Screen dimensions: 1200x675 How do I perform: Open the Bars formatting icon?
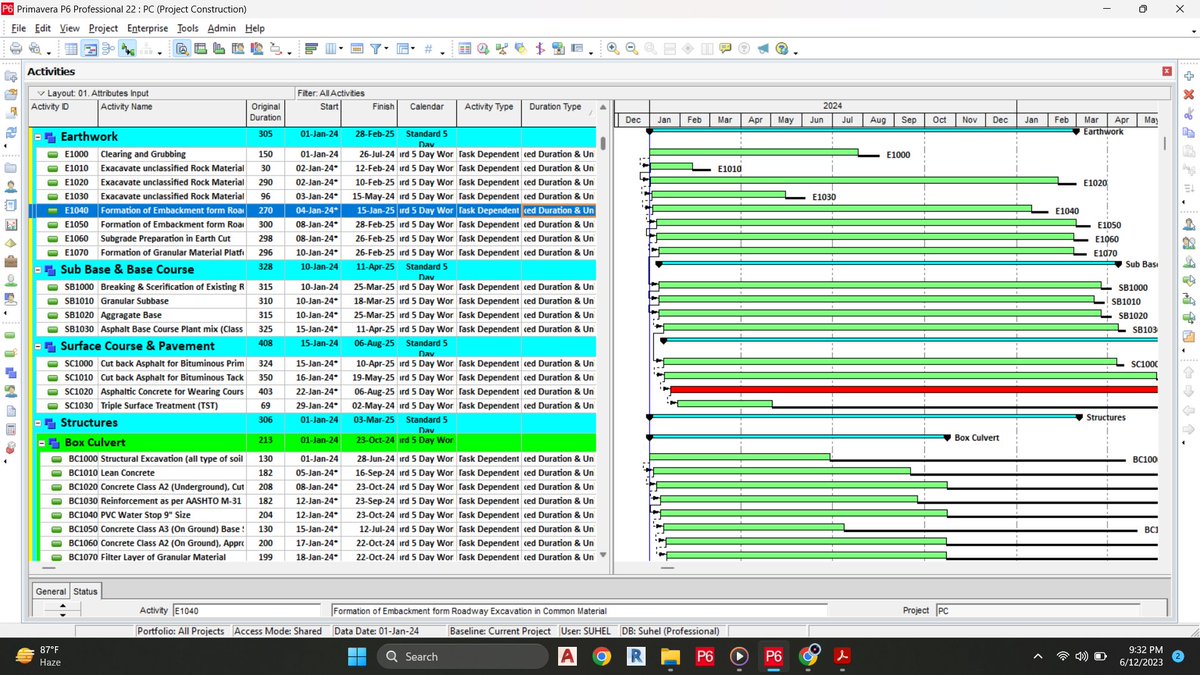311,48
